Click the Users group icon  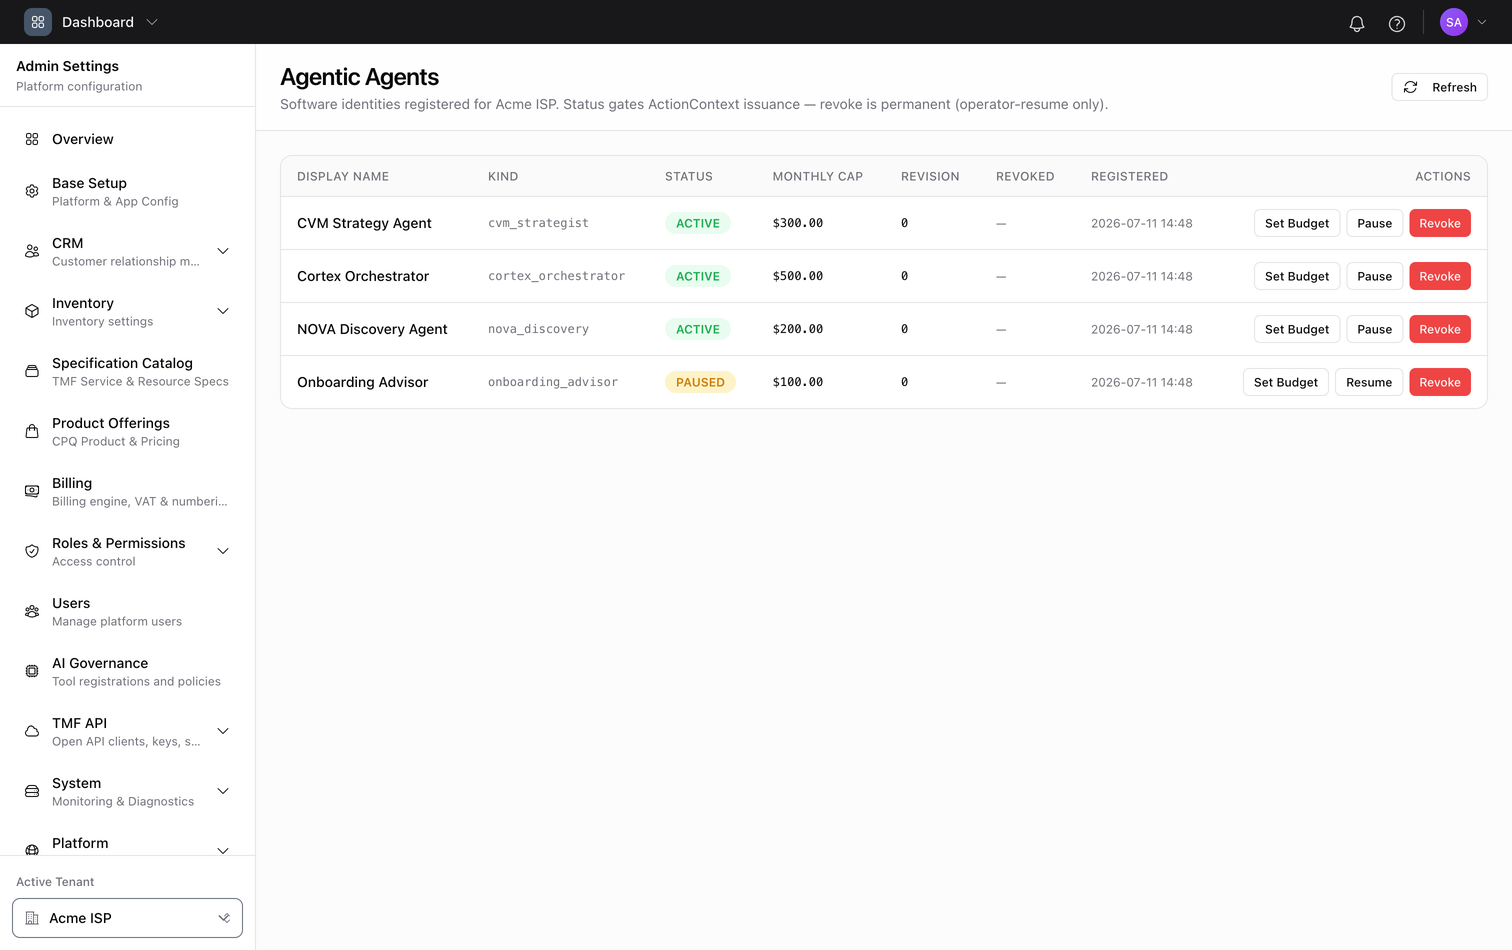coord(32,611)
